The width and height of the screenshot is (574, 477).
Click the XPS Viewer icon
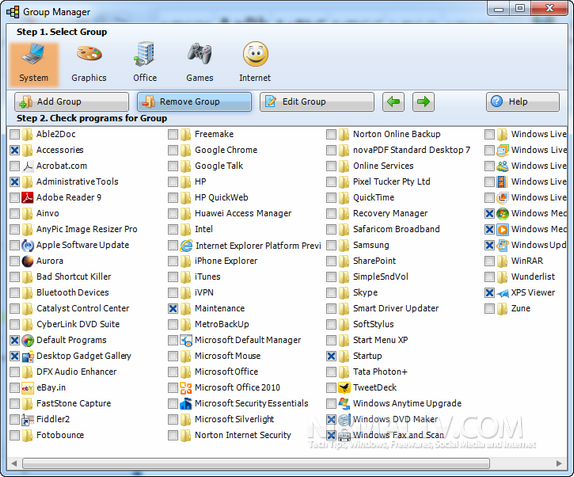pos(502,293)
